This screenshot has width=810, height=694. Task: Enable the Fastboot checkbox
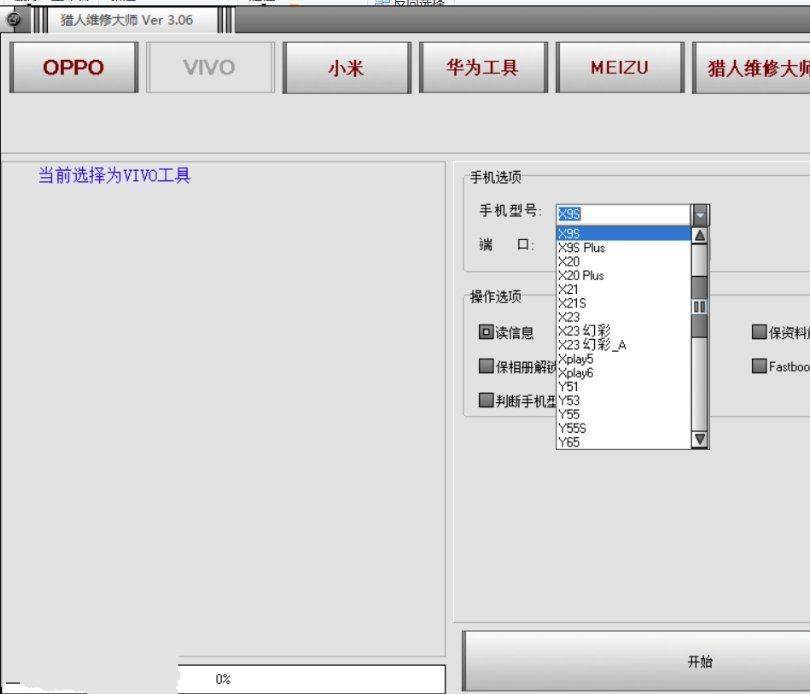[760, 366]
